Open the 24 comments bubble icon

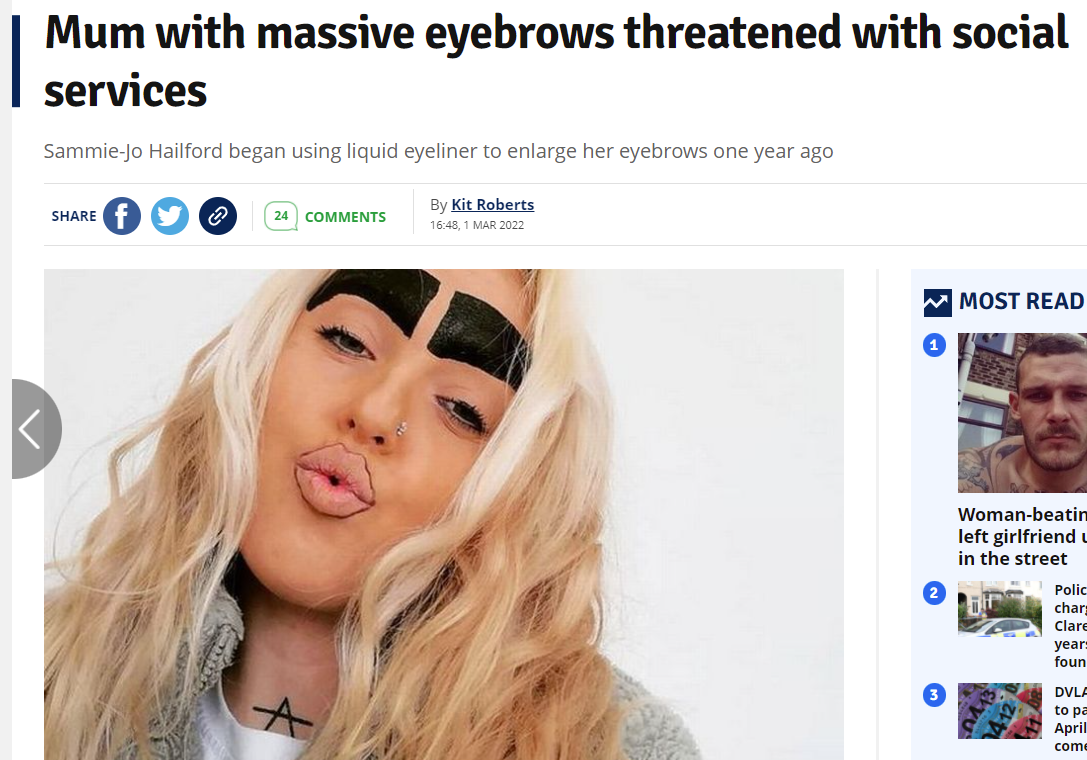coord(281,216)
